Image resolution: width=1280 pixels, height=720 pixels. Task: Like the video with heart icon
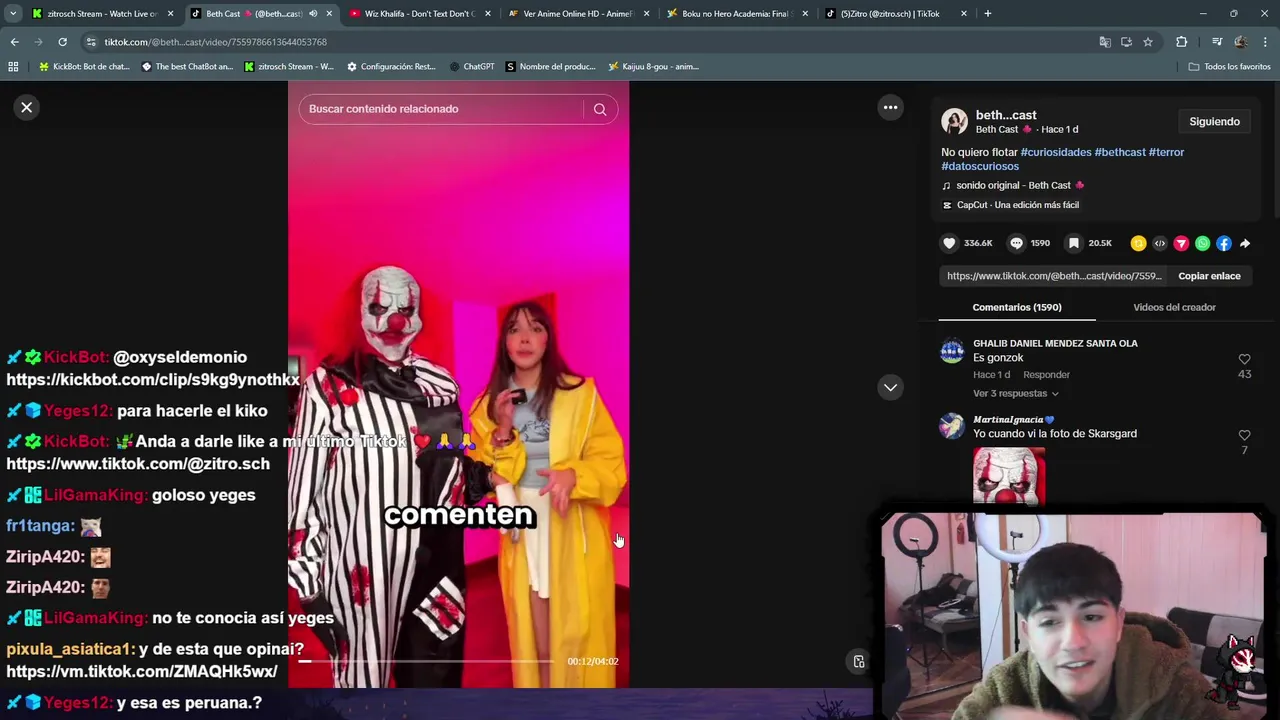tap(949, 243)
